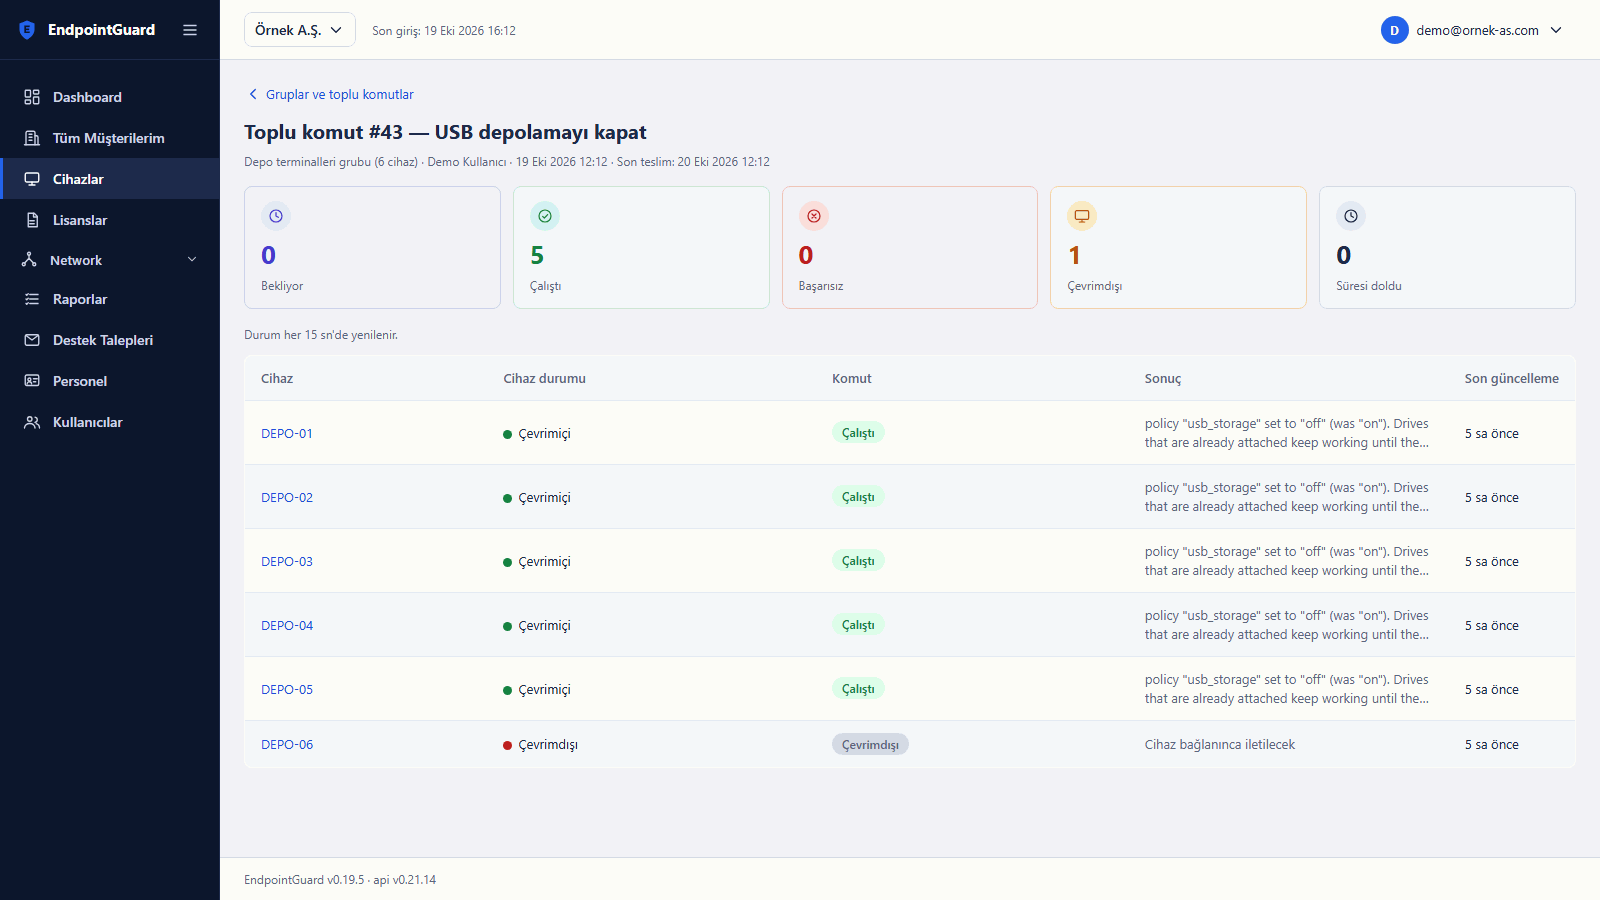Click the Son güncelleme column header
This screenshot has height=900, width=1600.
pos(1512,379)
